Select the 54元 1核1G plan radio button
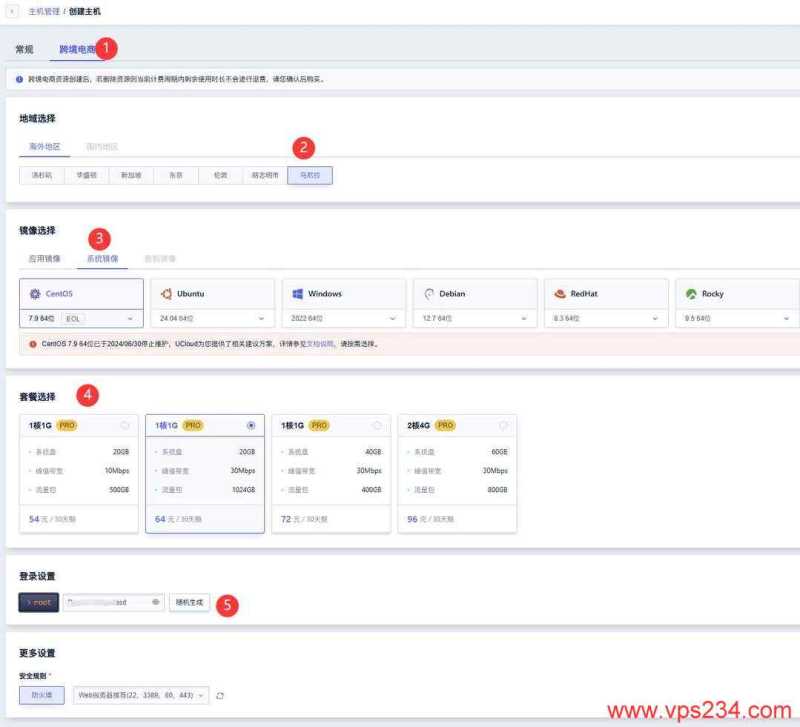Image resolution: width=800 pixels, height=727 pixels. pyautogui.click(x=124, y=425)
